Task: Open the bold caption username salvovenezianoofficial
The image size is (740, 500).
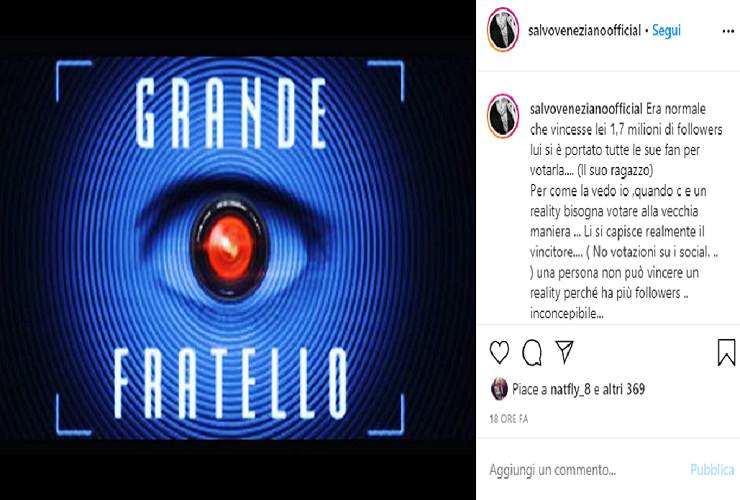Action: tap(586, 109)
